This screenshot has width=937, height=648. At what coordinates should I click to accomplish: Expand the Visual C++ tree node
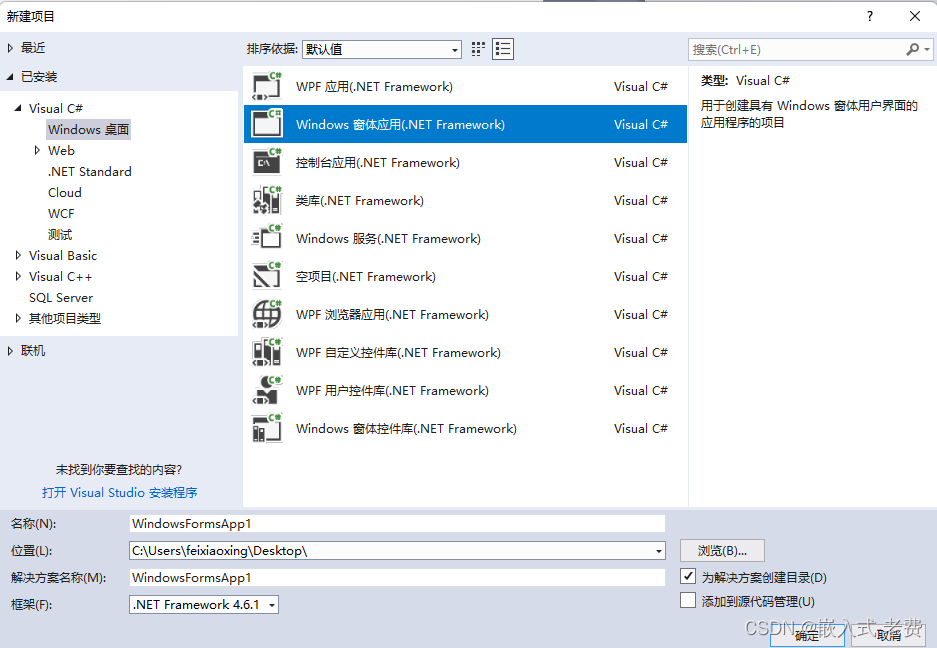[18, 276]
